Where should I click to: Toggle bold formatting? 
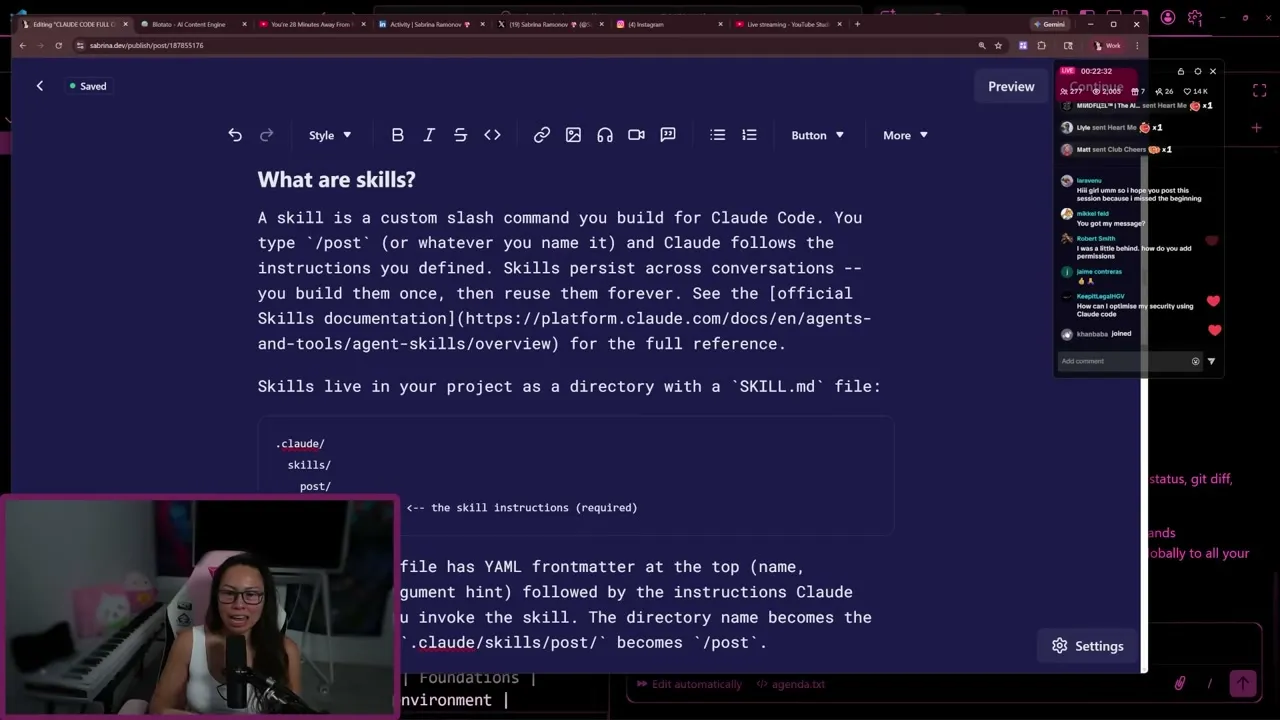397,135
